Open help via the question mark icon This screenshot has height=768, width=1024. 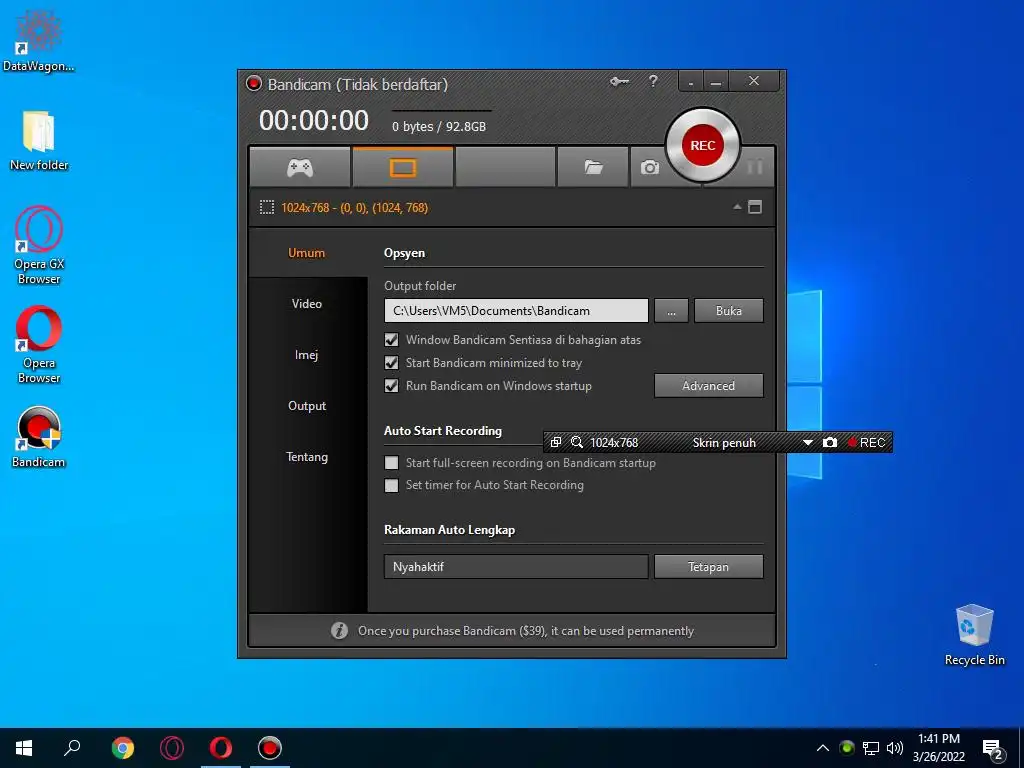coord(653,82)
